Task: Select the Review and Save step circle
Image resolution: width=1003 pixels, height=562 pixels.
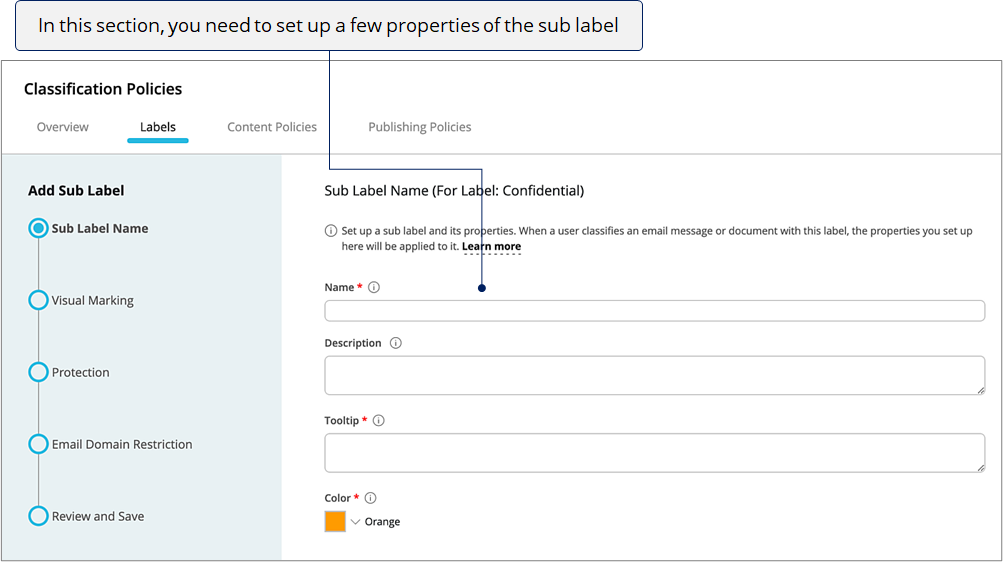Action: (x=38, y=516)
